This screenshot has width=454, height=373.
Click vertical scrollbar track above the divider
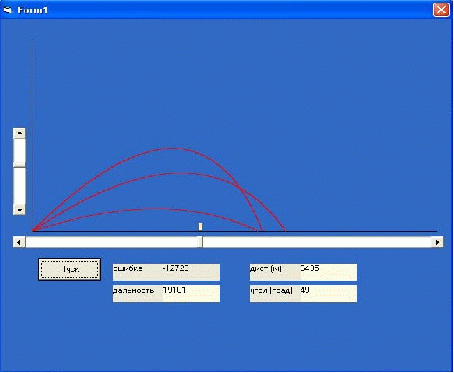[x=19, y=151]
